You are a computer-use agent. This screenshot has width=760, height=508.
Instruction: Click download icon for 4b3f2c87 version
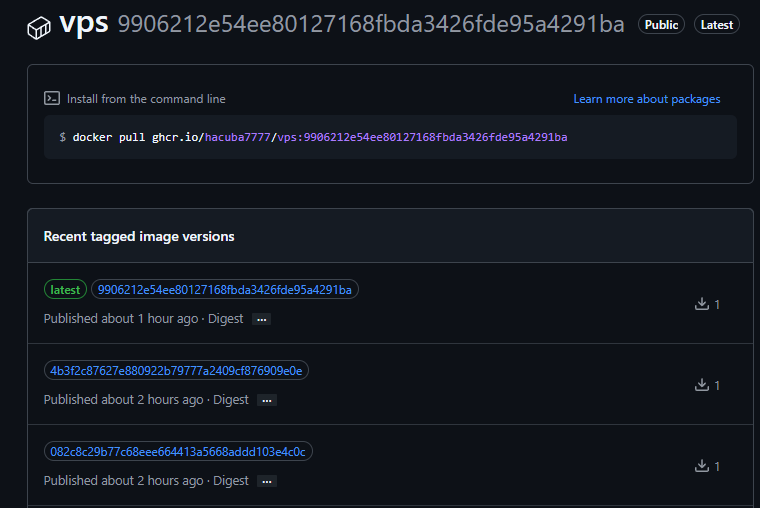(701, 385)
